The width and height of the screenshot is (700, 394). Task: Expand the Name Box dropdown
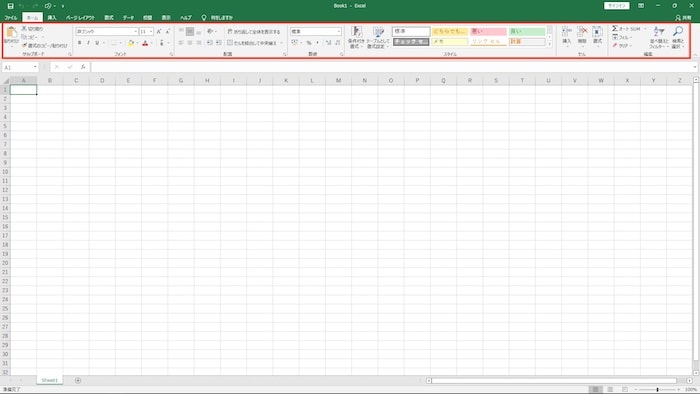click(35, 67)
